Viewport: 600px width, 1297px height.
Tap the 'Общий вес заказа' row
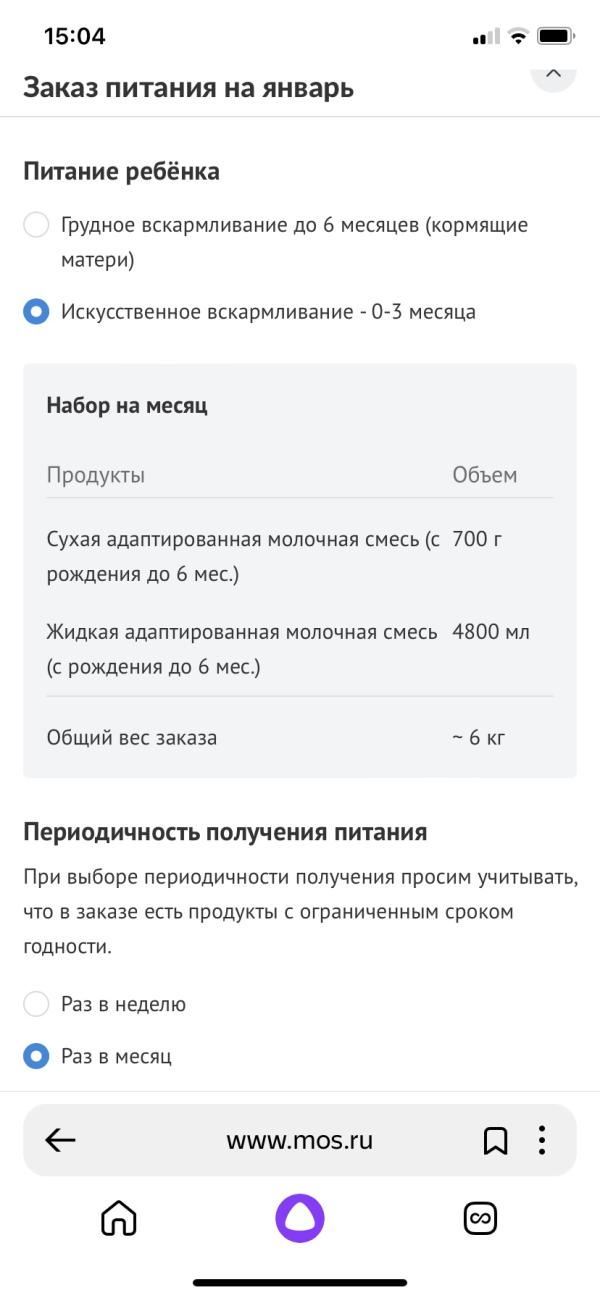point(300,738)
